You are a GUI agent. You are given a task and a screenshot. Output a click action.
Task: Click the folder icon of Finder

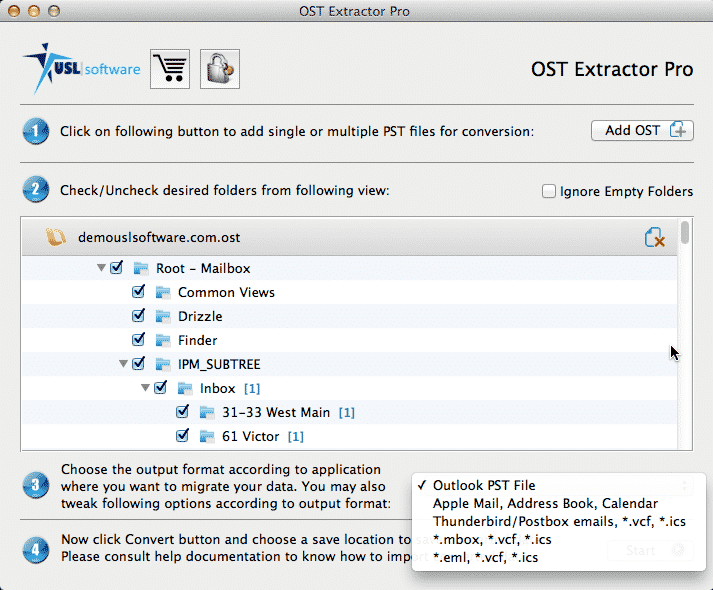(163, 340)
